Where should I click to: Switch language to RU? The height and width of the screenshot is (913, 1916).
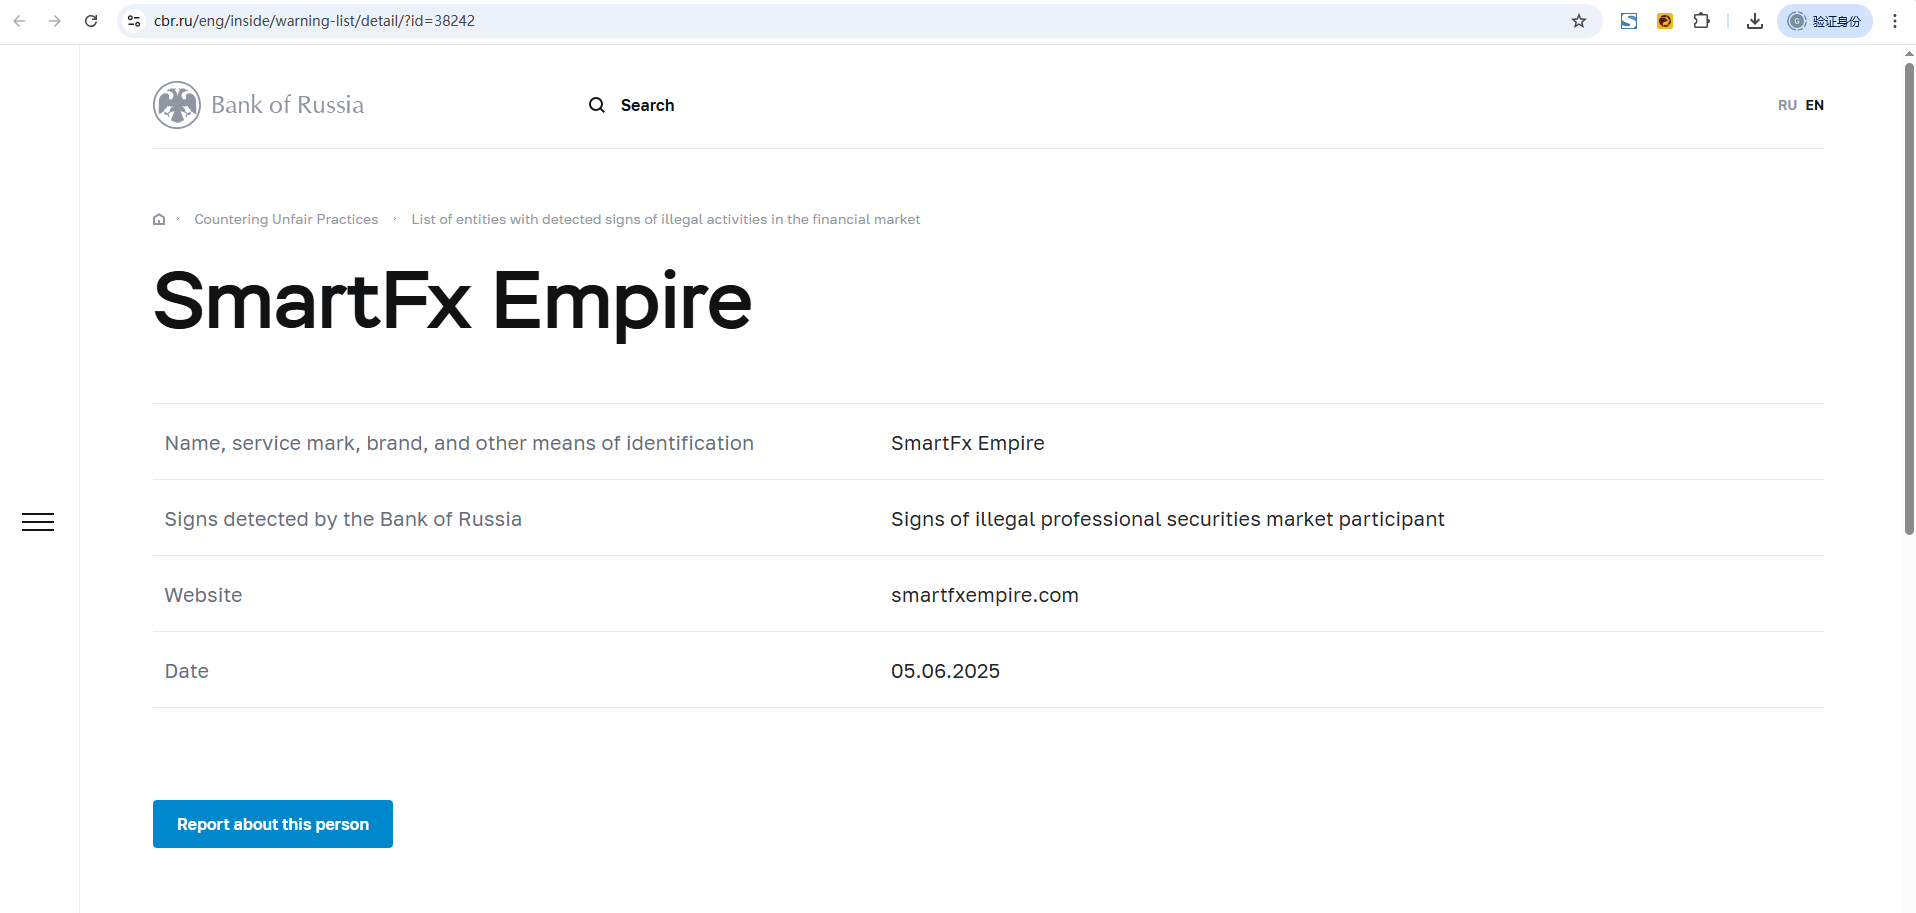coord(1787,105)
